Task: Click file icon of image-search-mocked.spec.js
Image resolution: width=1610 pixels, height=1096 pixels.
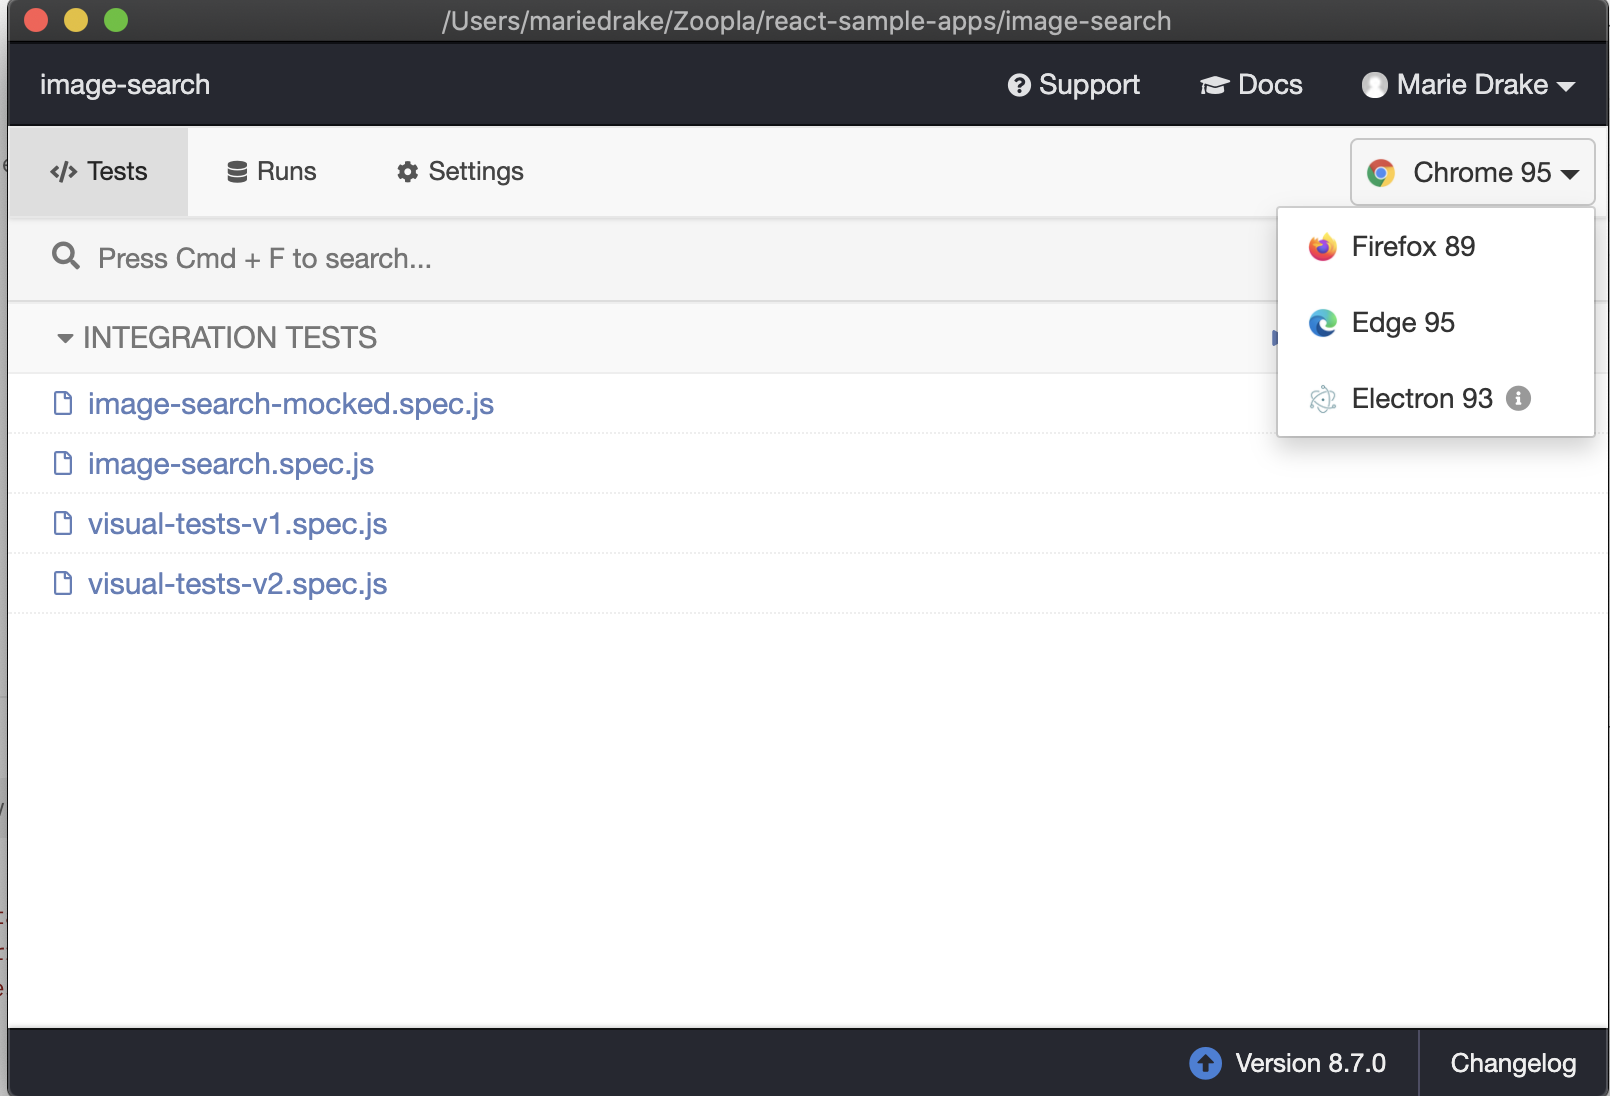Action: [63, 403]
